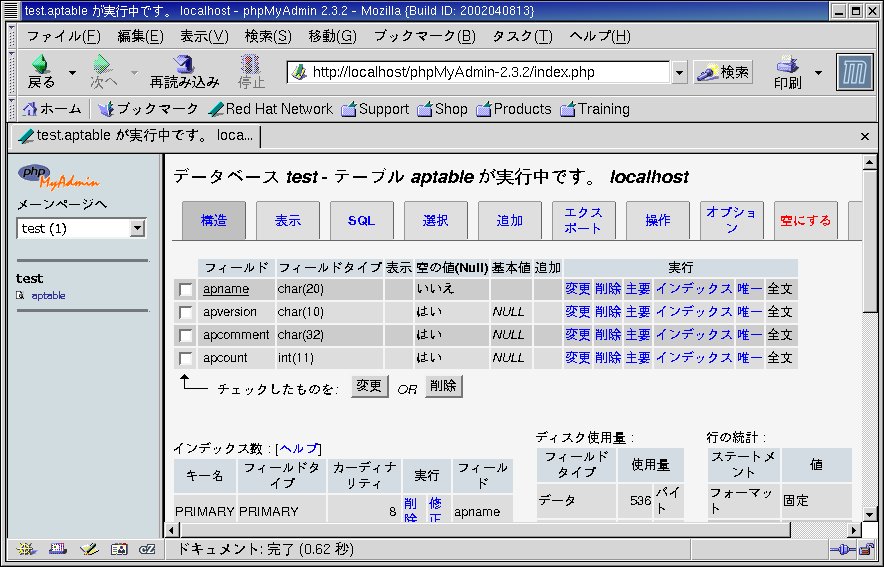The width and height of the screenshot is (884, 567).
Task: Click the phpMyAdmin logo
Action: [x=58, y=177]
